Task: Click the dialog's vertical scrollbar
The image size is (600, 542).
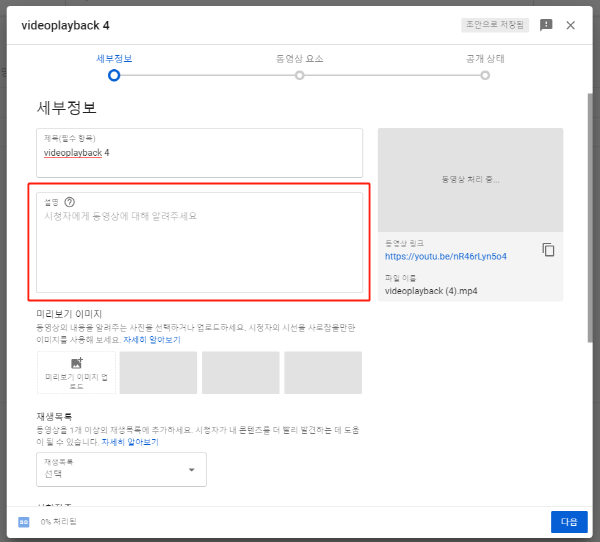Action: pyautogui.click(x=590, y=217)
